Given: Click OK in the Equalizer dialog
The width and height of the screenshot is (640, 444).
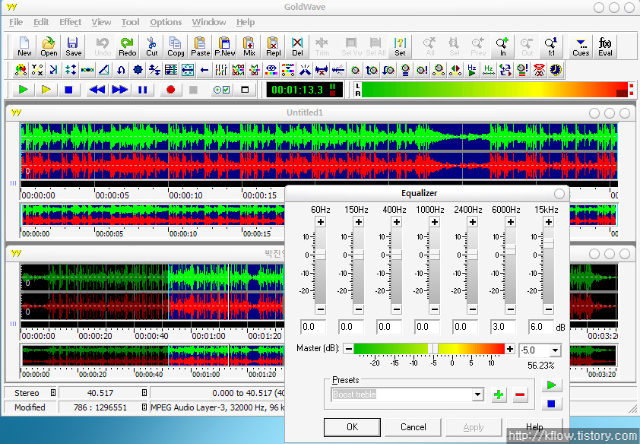Looking at the screenshot, I should click(x=352, y=427).
